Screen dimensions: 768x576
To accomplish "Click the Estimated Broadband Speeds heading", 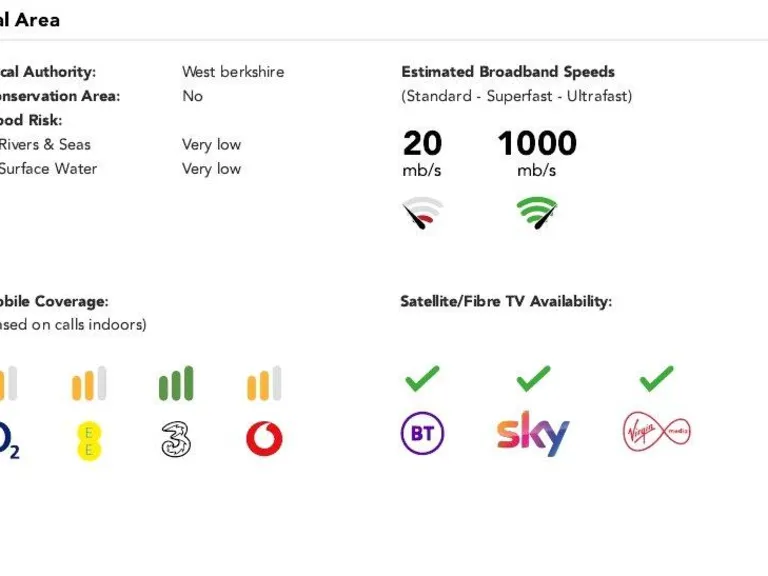I will pos(508,72).
